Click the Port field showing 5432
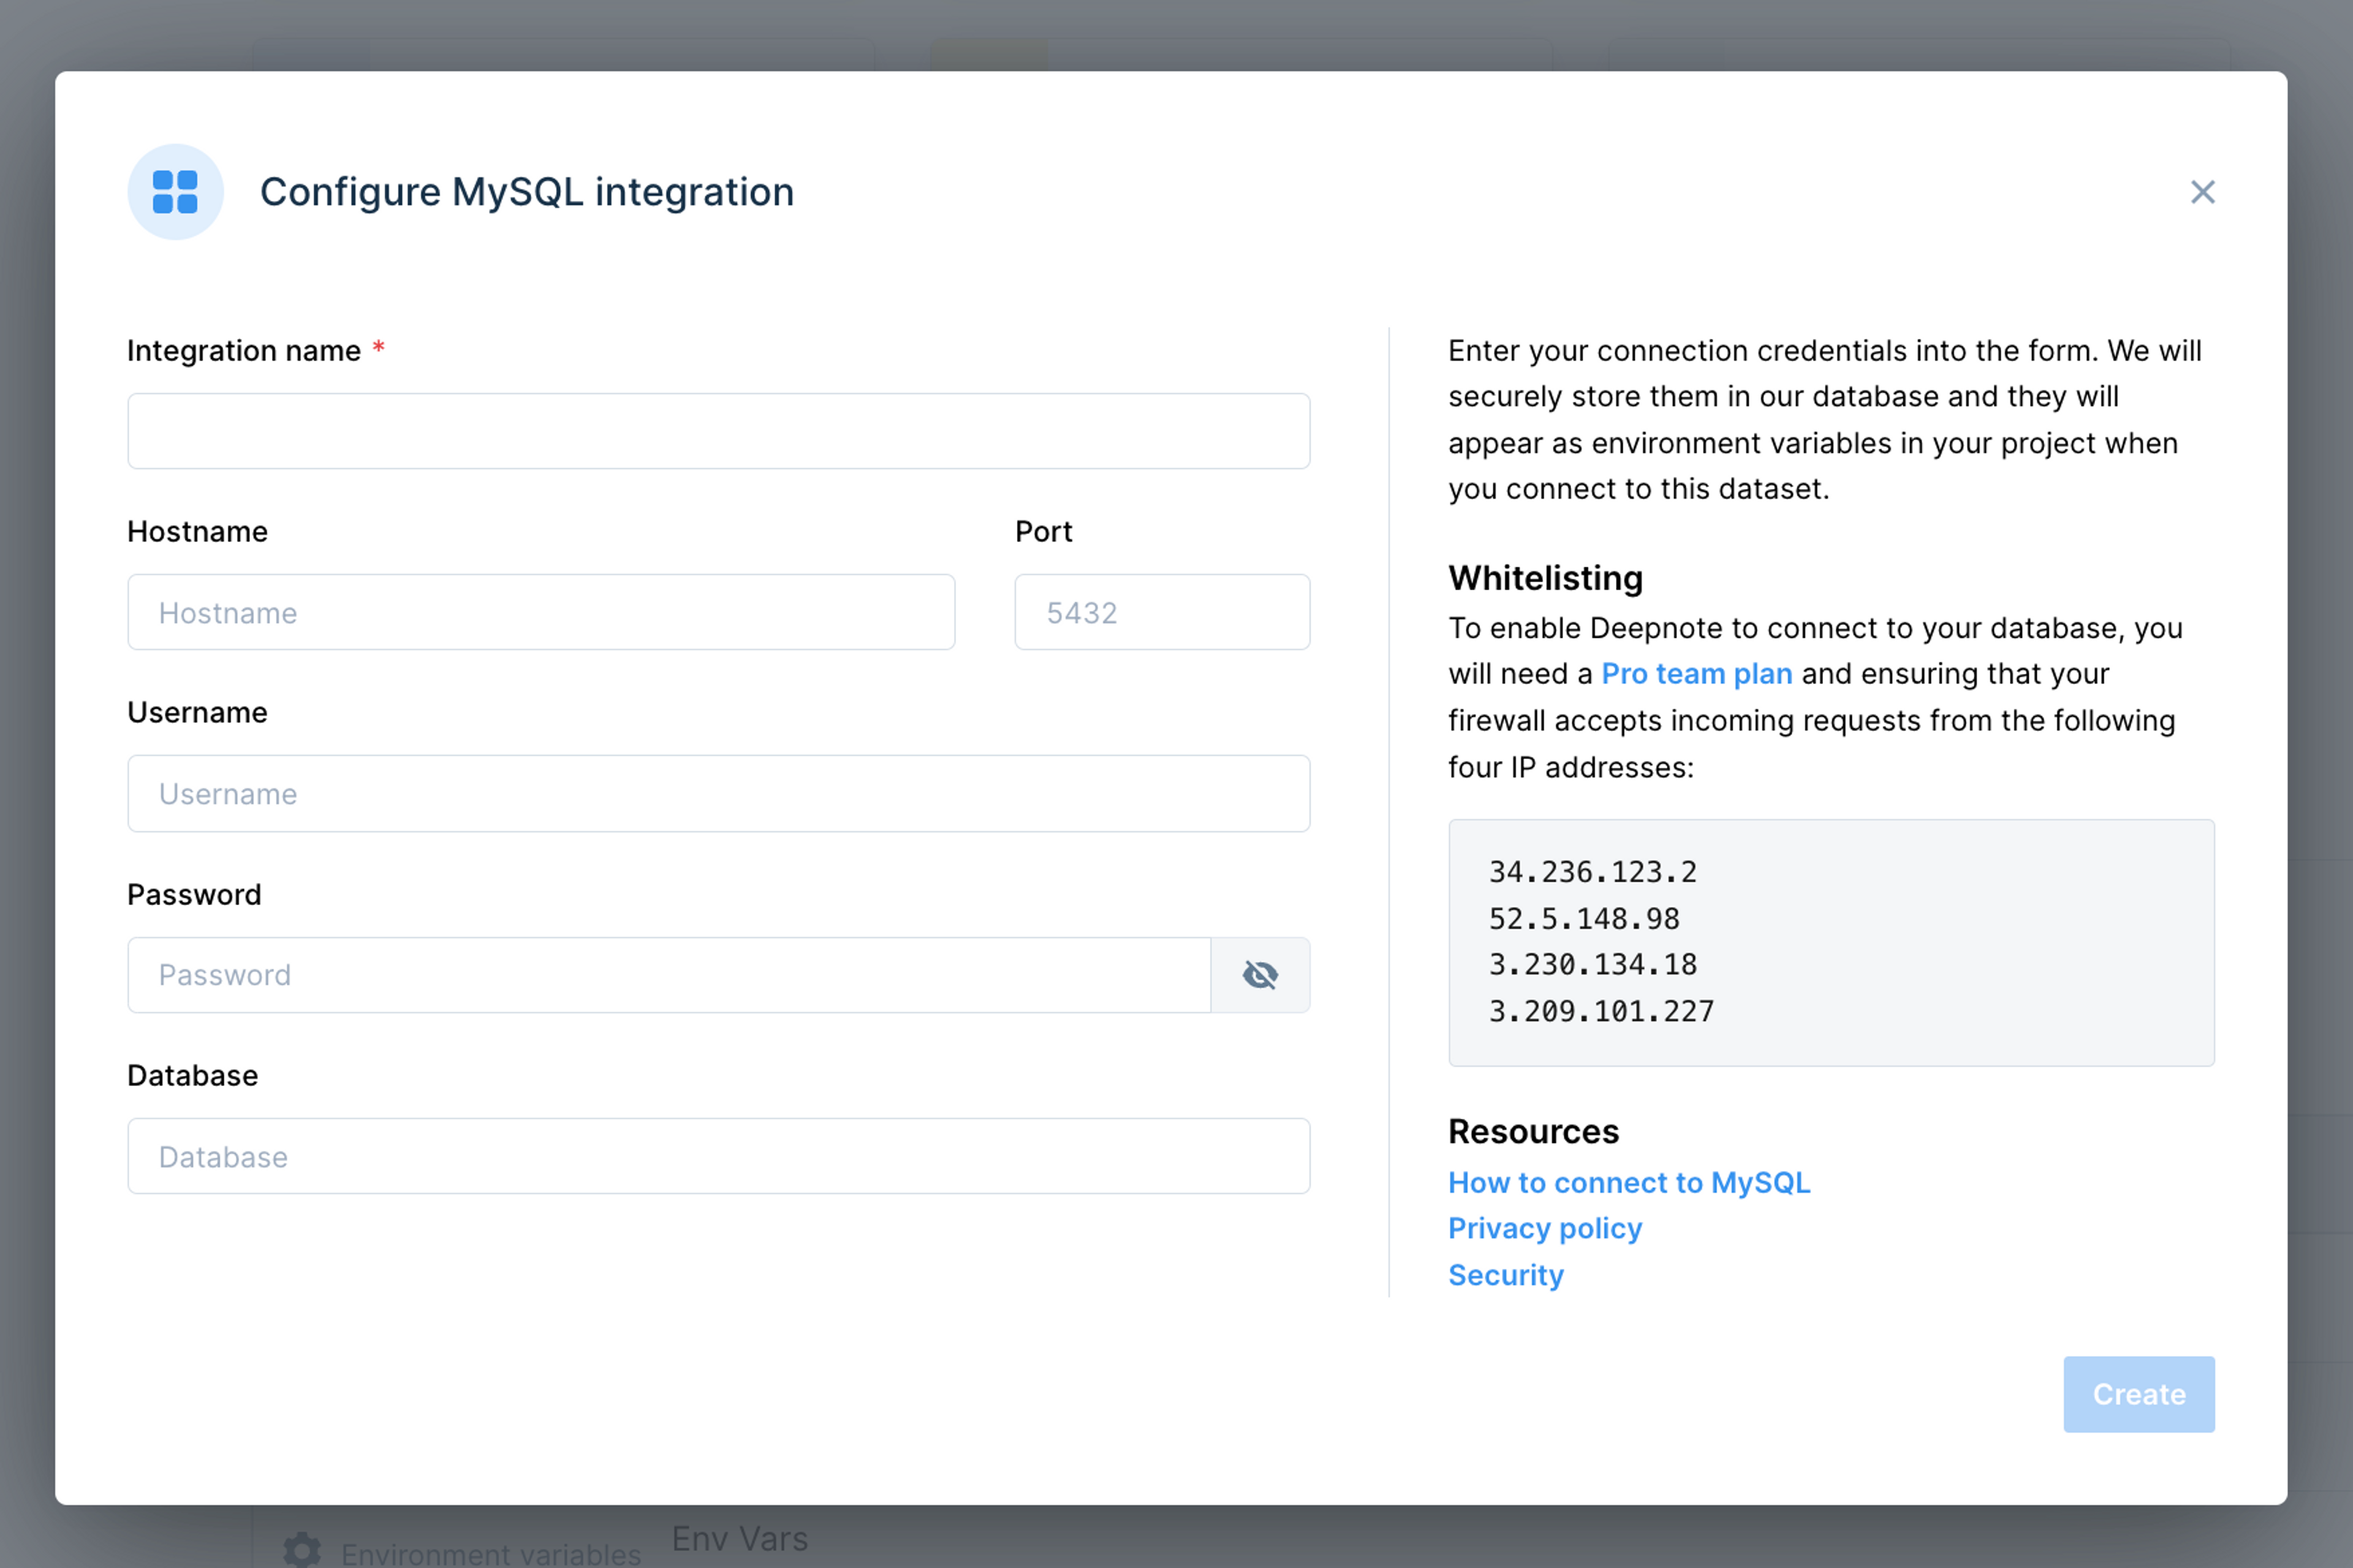Image resolution: width=2353 pixels, height=1568 pixels. (x=1162, y=612)
